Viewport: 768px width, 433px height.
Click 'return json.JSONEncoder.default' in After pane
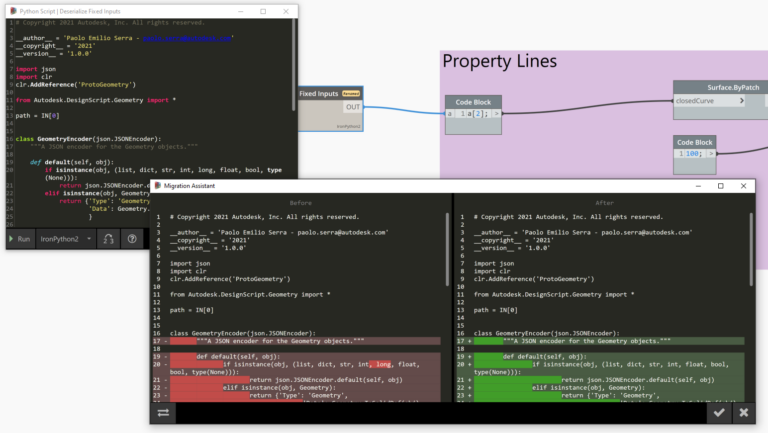[638, 380]
